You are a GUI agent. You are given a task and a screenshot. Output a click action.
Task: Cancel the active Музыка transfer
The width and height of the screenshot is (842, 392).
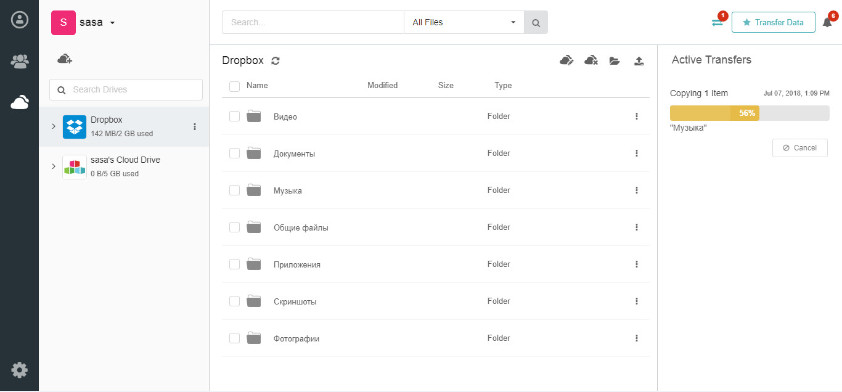(x=800, y=148)
